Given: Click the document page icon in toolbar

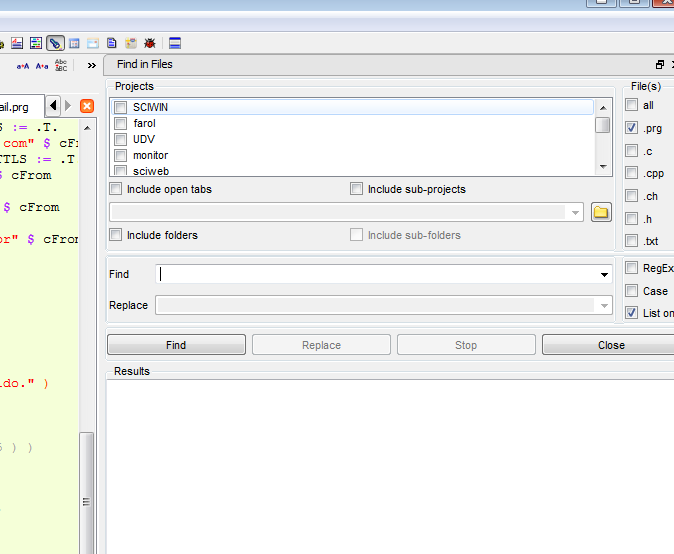Looking at the screenshot, I should (112, 43).
